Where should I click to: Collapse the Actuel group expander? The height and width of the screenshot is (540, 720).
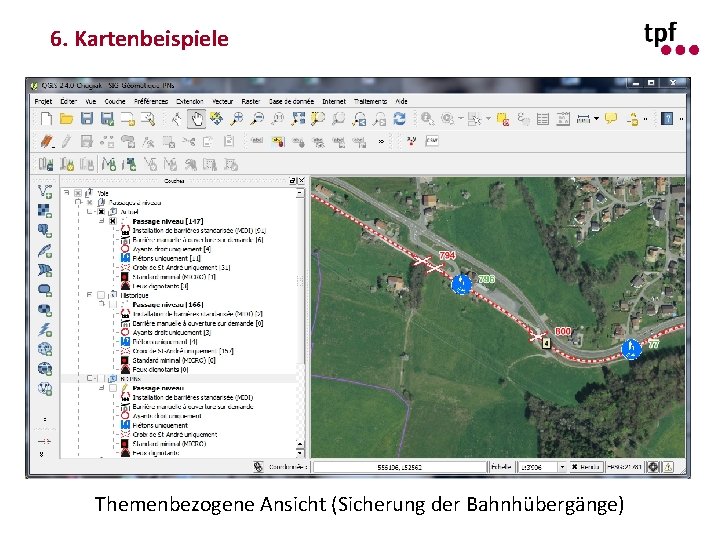pos(90,212)
